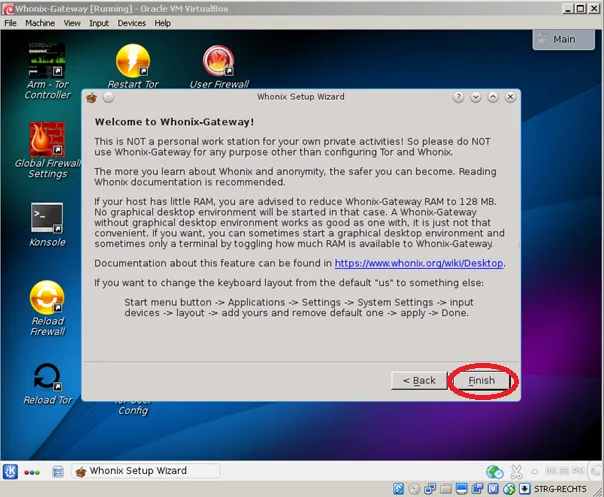This screenshot has height=497, width=604.
Task: Open the KDE application launcher menu
Action: tap(10, 472)
